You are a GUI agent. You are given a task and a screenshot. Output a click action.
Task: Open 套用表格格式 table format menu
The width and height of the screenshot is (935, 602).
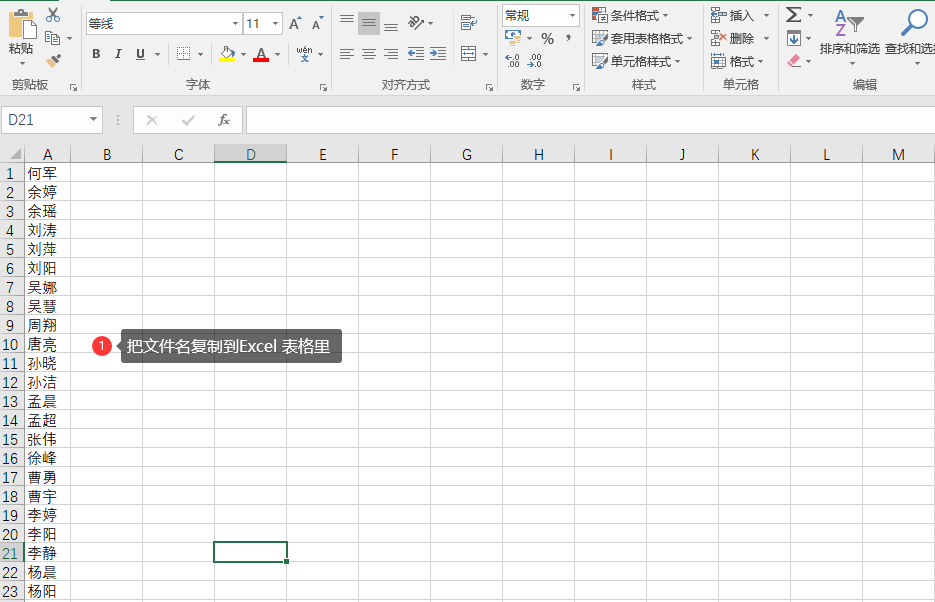(642, 38)
